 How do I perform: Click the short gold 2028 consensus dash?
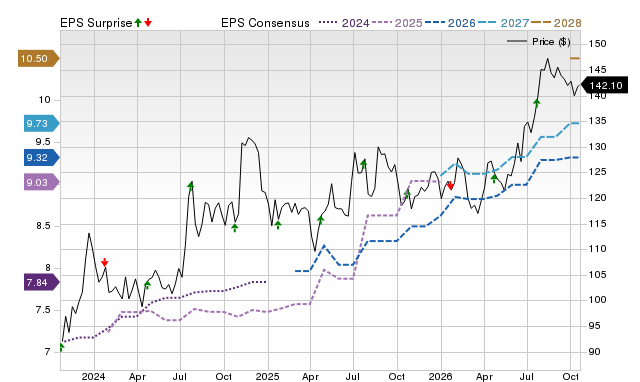point(575,58)
